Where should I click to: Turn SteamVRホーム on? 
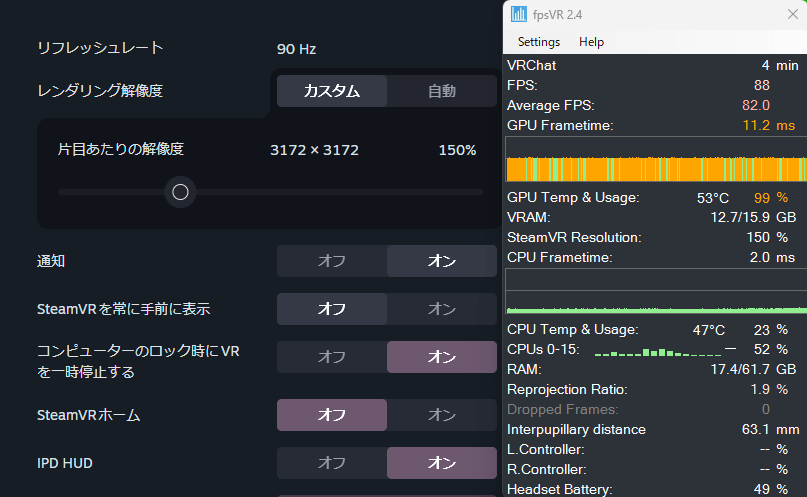coord(441,415)
